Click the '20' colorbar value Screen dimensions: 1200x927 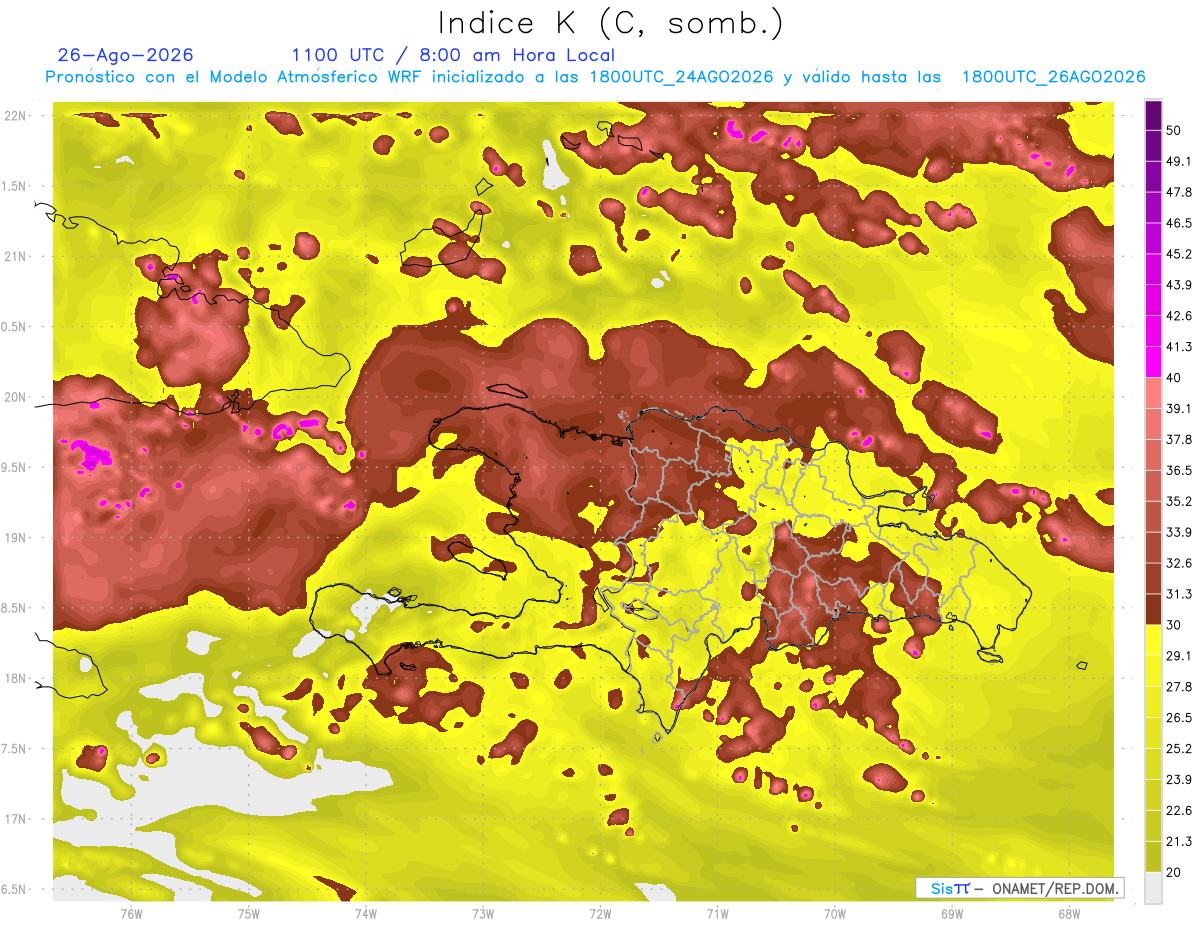point(1175,872)
